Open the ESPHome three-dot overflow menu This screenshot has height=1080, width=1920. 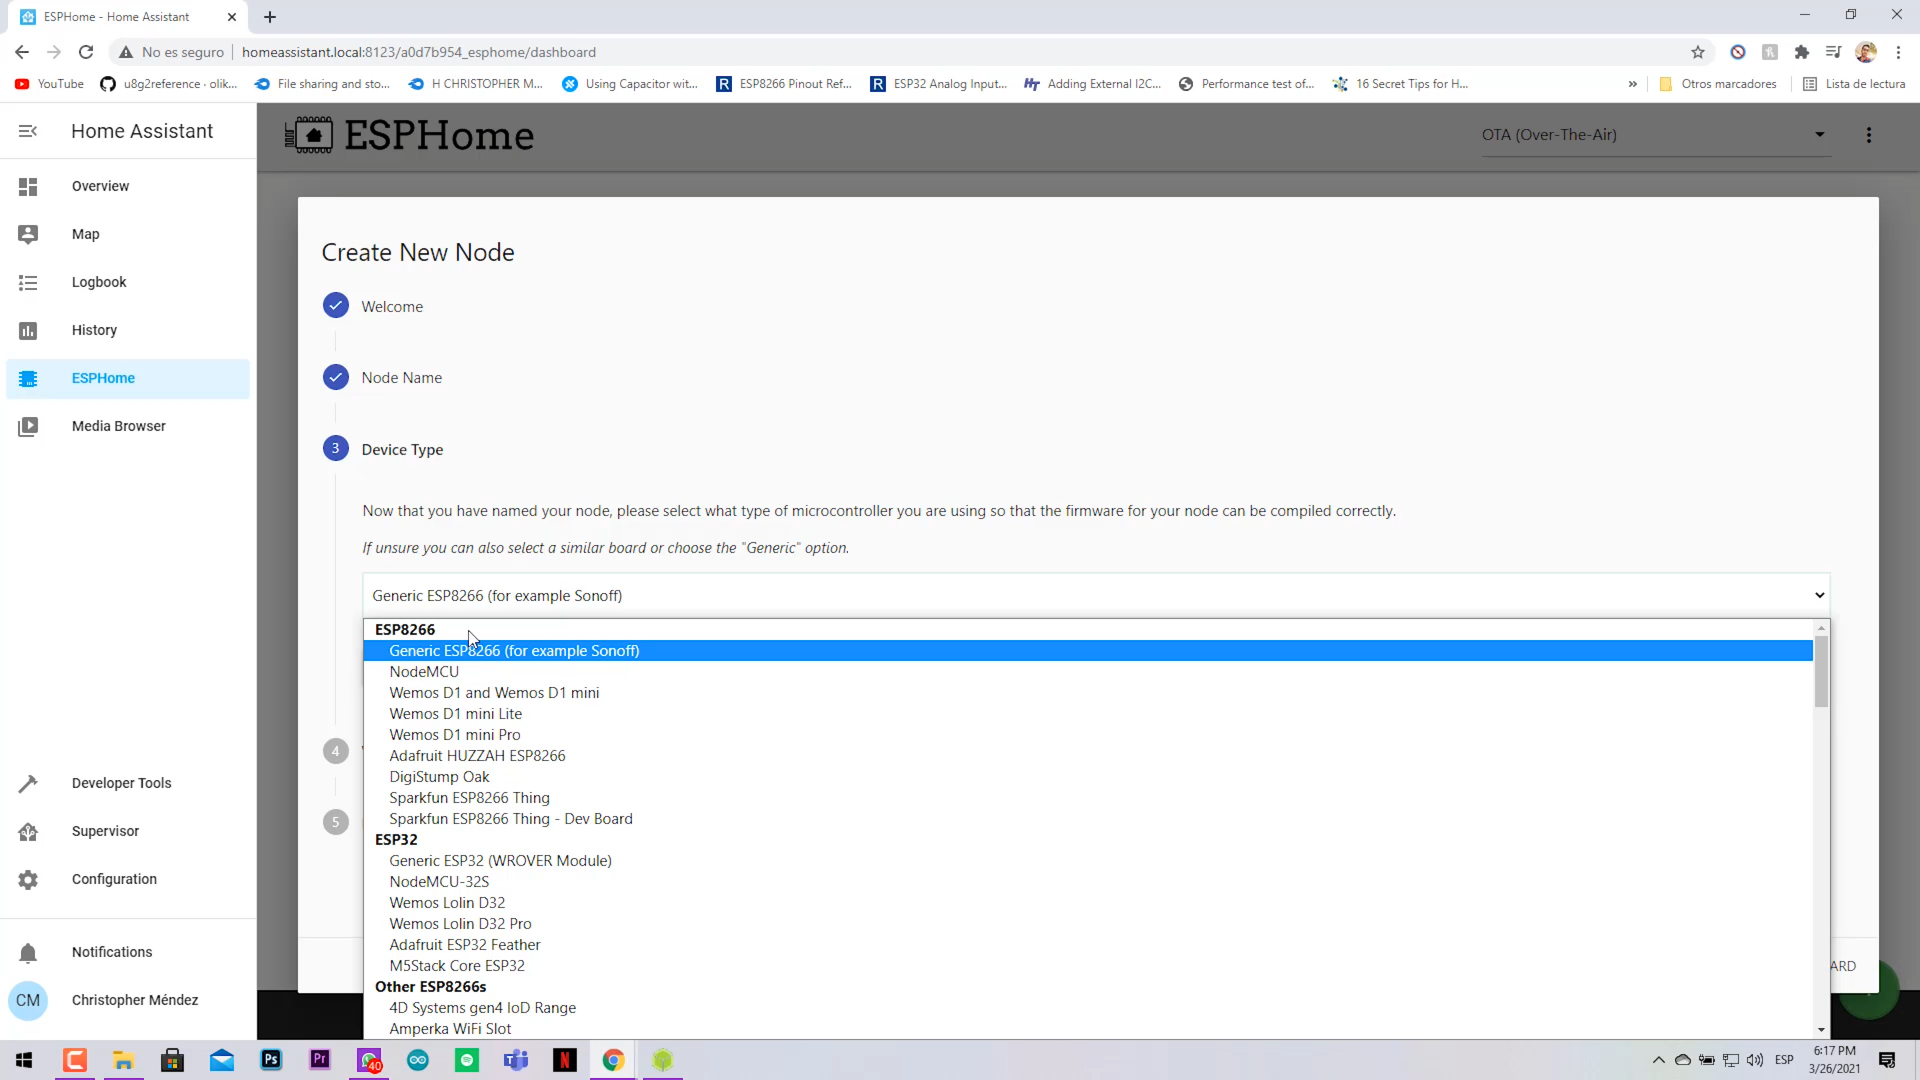[1869, 135]
